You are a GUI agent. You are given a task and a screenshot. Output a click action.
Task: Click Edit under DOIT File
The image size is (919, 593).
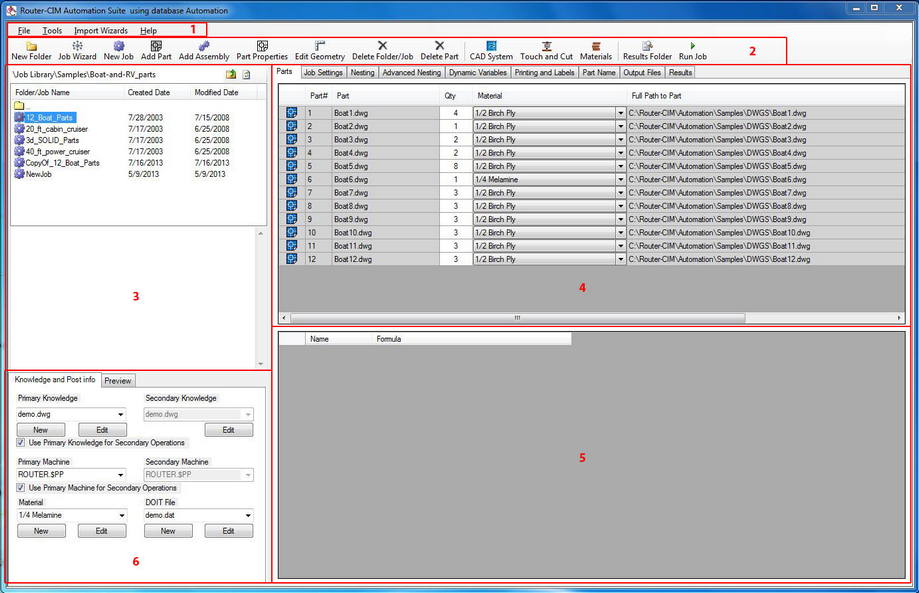pyautogui.click(x=229, y=531)
